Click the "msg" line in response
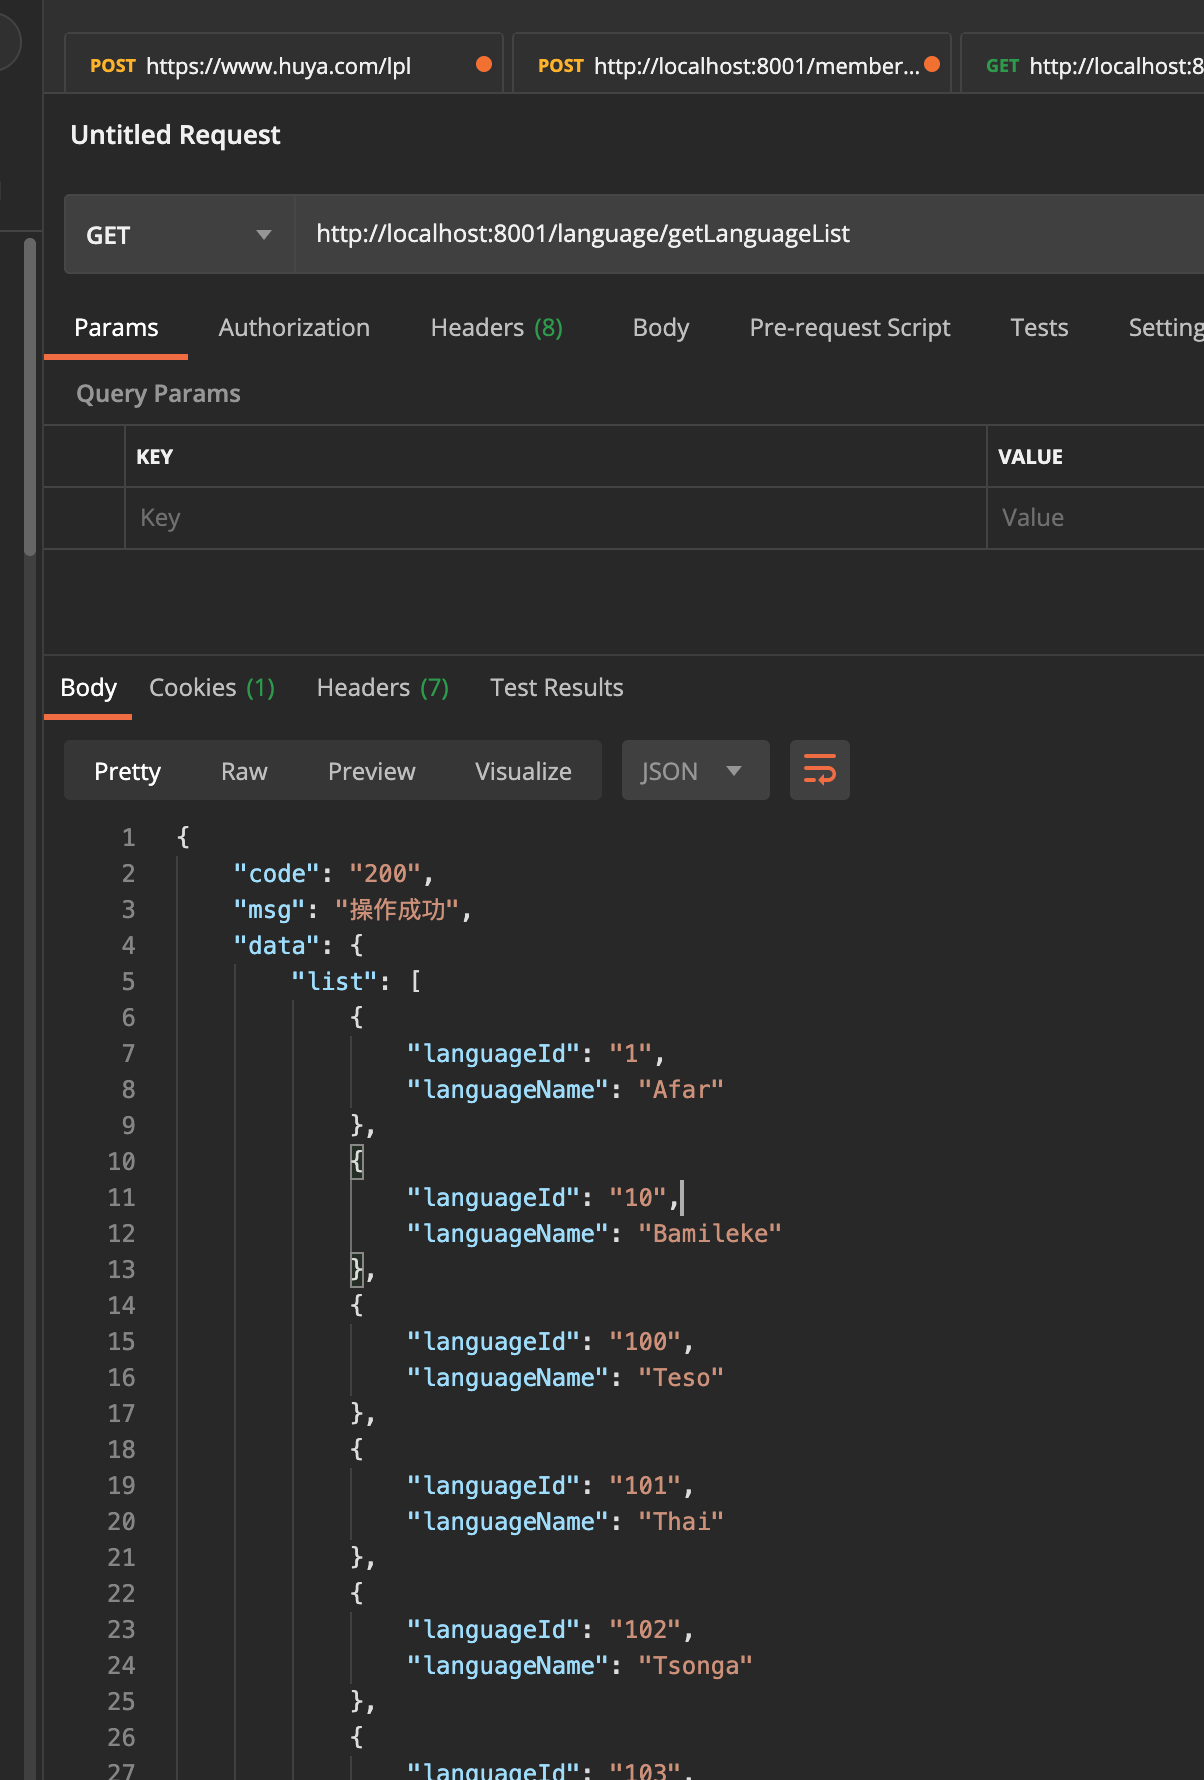 pos(352,910)
